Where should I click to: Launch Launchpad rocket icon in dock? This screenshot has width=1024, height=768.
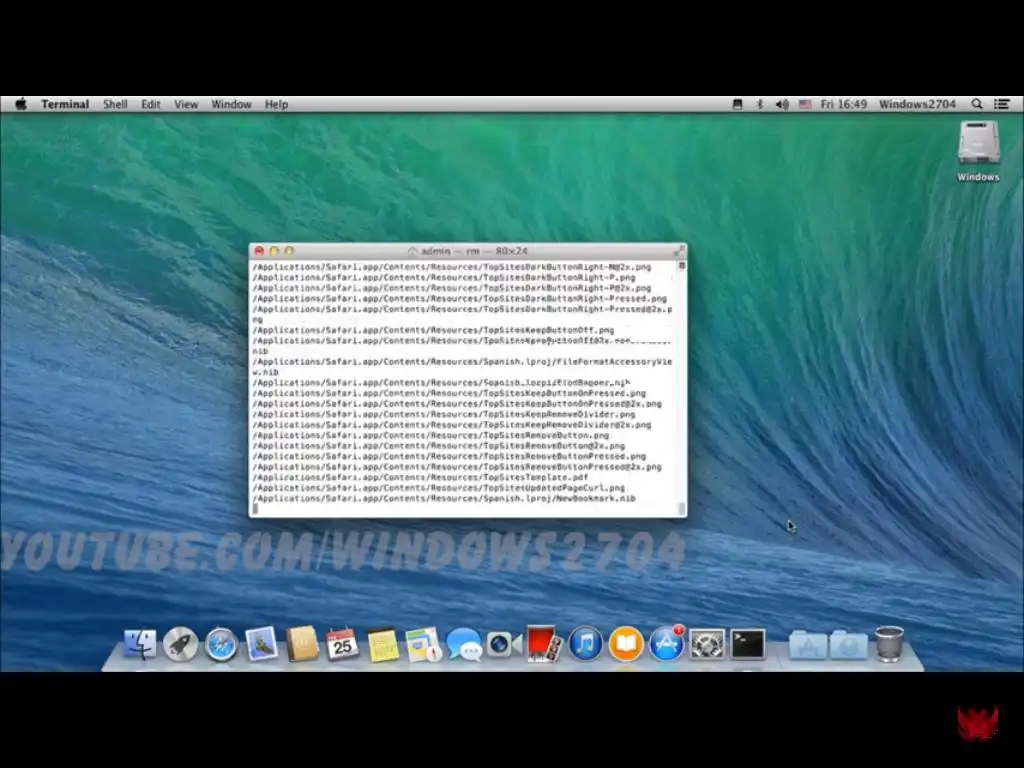pos(180,645)
